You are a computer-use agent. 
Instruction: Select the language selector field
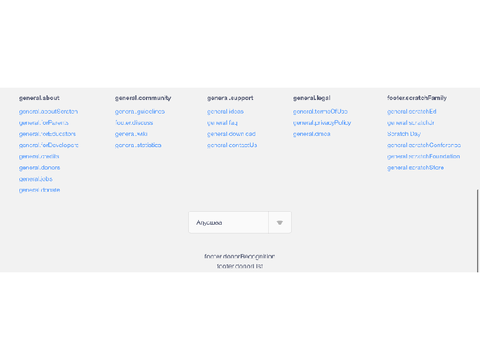click(240, 222)
